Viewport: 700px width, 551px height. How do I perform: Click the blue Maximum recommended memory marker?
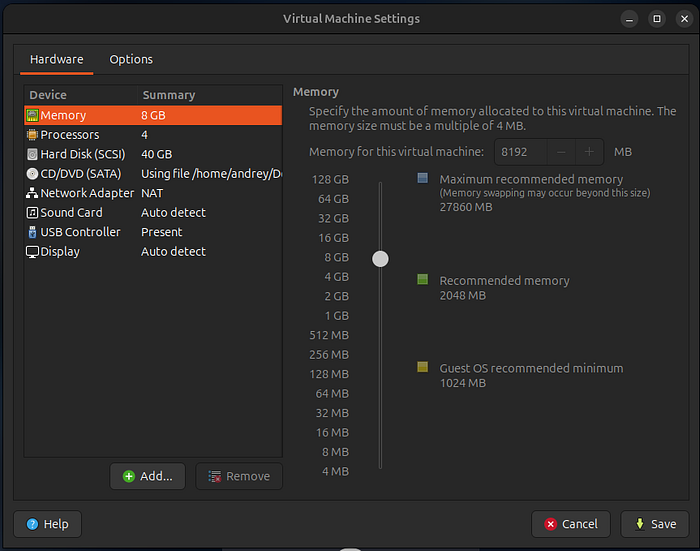[x=422, y=179]
